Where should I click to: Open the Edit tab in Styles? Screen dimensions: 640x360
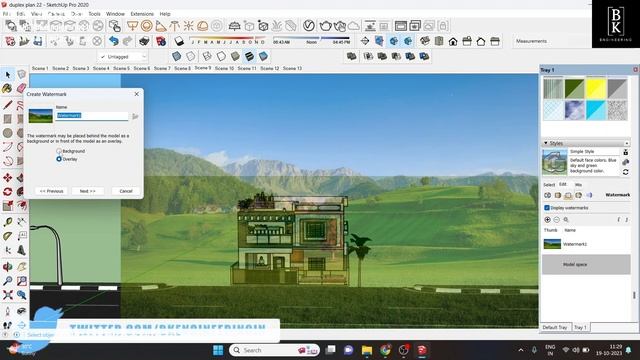coord(562,184)
